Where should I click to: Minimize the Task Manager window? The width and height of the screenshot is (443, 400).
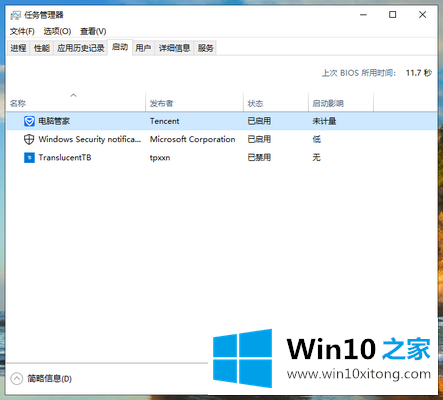[x=363, y=15]
